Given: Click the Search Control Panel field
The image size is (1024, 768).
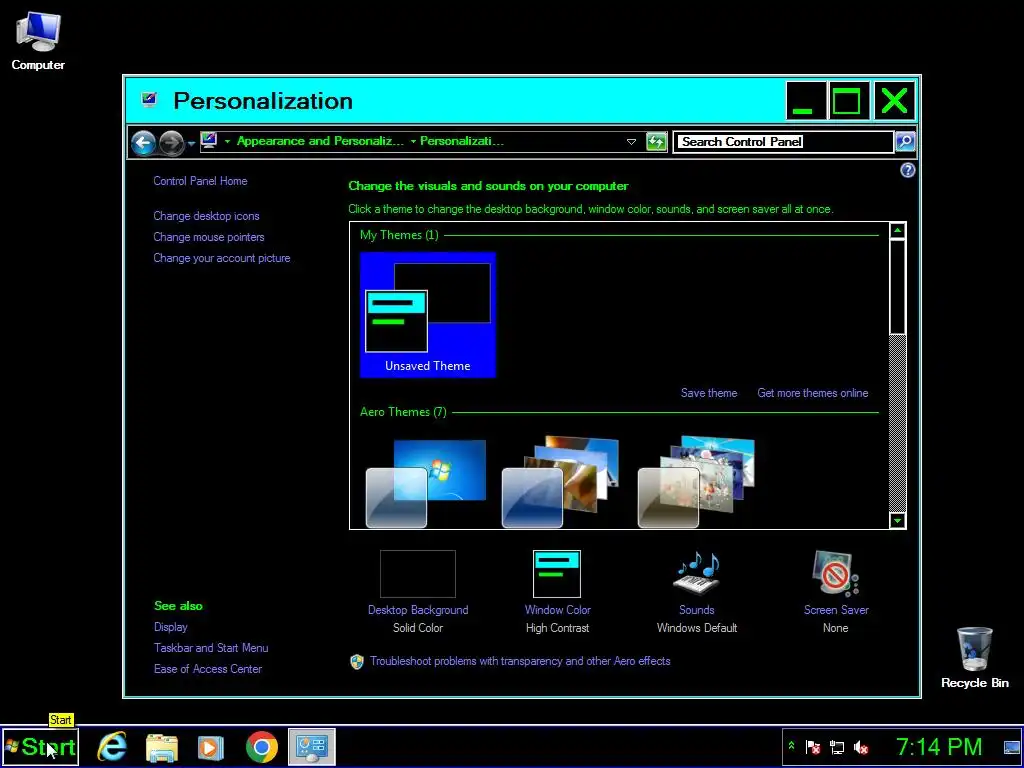Looking at the screenshot, I should coord(783,142).
